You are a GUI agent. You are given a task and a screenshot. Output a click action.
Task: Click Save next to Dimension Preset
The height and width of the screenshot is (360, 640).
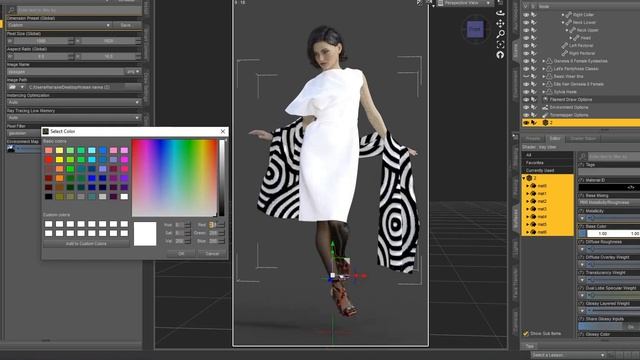(126, 25)
